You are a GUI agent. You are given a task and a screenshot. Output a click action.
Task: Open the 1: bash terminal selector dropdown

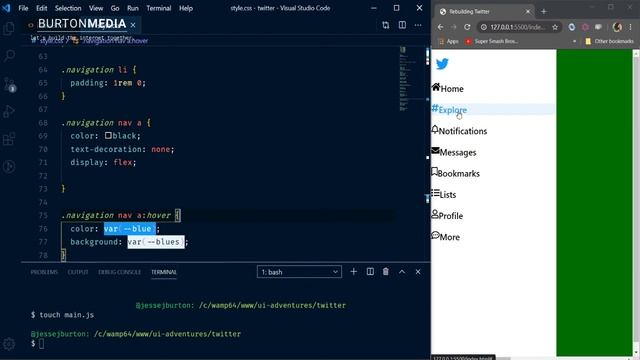[299, 272]
